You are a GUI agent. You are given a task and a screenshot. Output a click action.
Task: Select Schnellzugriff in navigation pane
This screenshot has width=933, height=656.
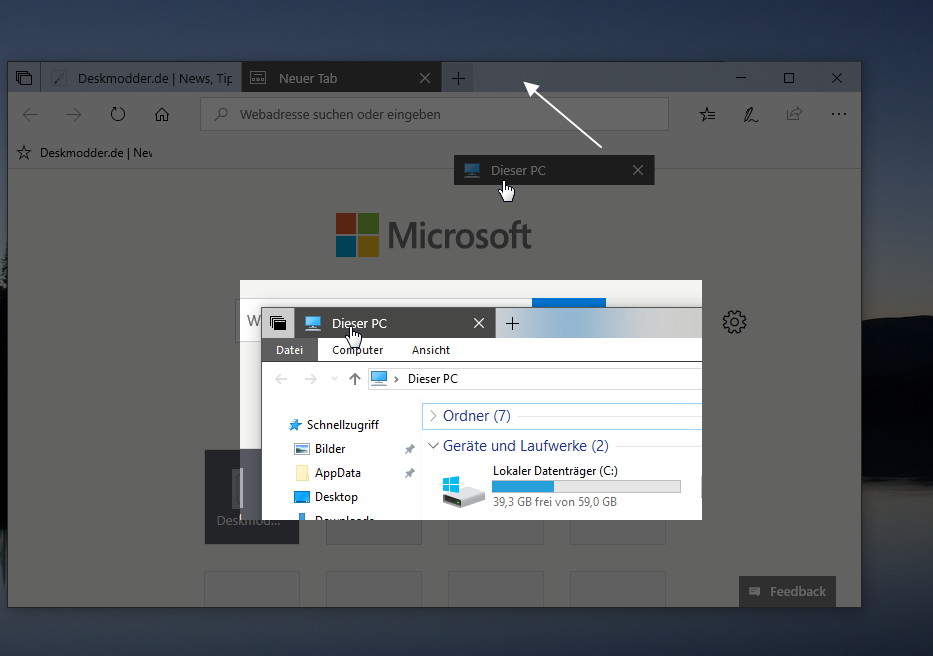click(334, 424)
